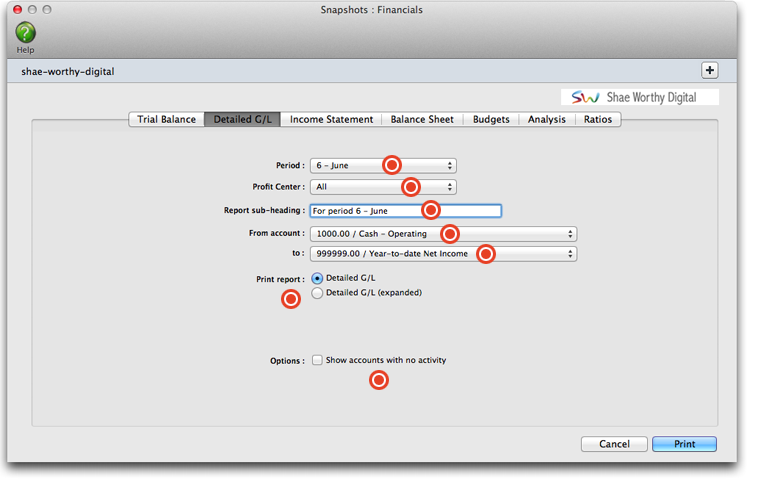Open the From account dropdown
This screenshot has width=775, height=479.
click(443, 234)
